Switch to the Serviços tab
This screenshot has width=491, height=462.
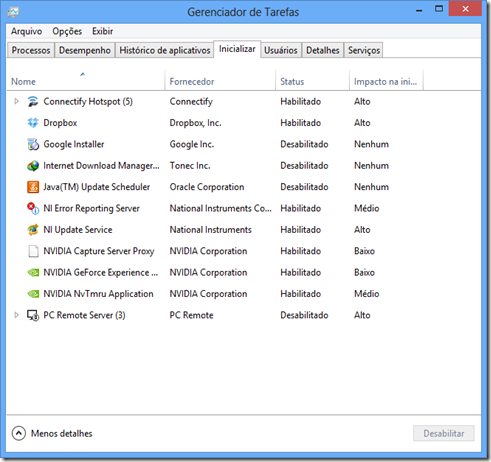[x=364, y=50]
